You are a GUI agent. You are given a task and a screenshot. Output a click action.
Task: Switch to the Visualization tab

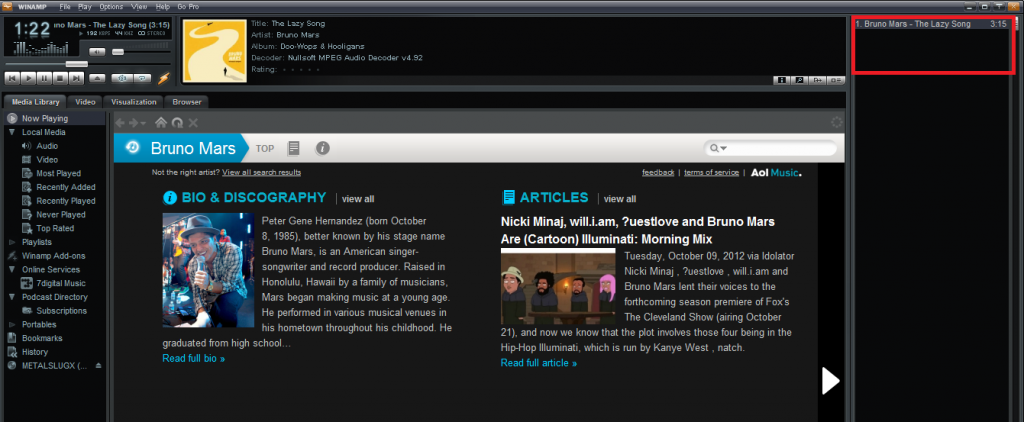pyautogui.click(x=134, y=102)
